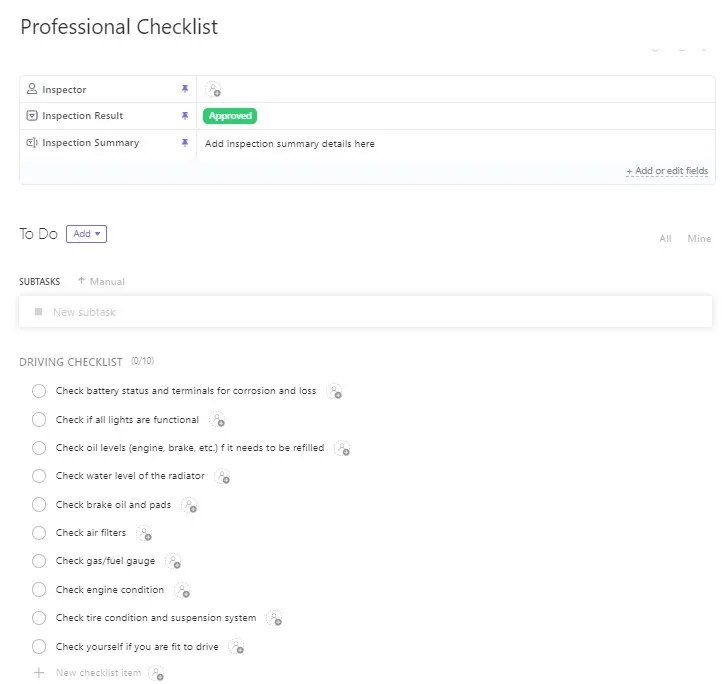The image size is (725, 684).
Task: Tick the Check yourself if fit to drive circle
Action: tap(39, 647)
